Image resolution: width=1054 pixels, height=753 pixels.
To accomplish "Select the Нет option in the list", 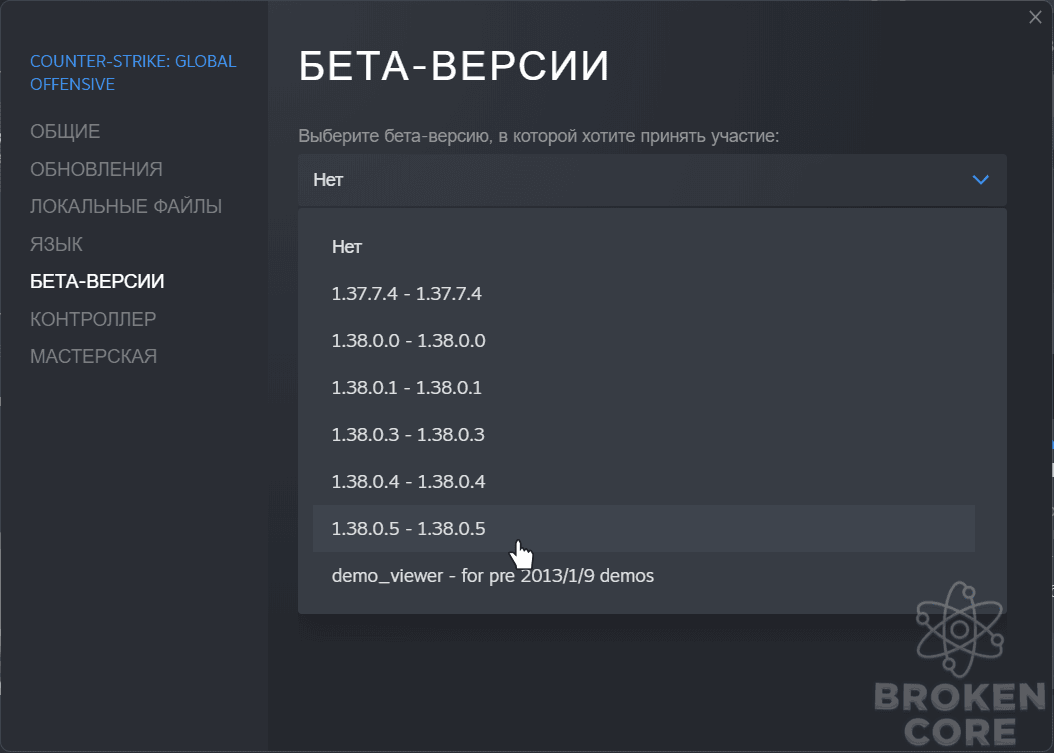I will [x=644, y=247].
